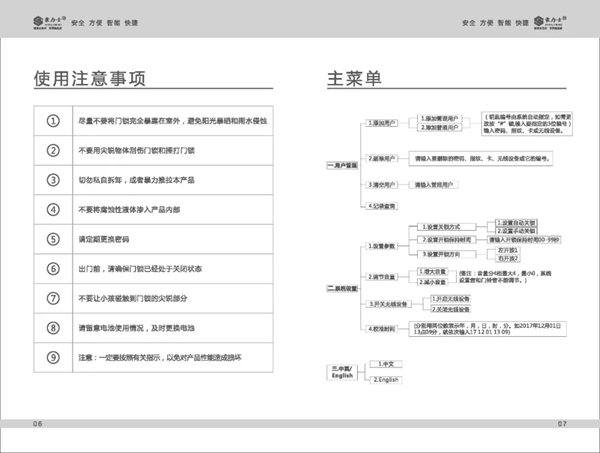Select the 2.调节音量 node
600x453 pixels.
[382, 277]
